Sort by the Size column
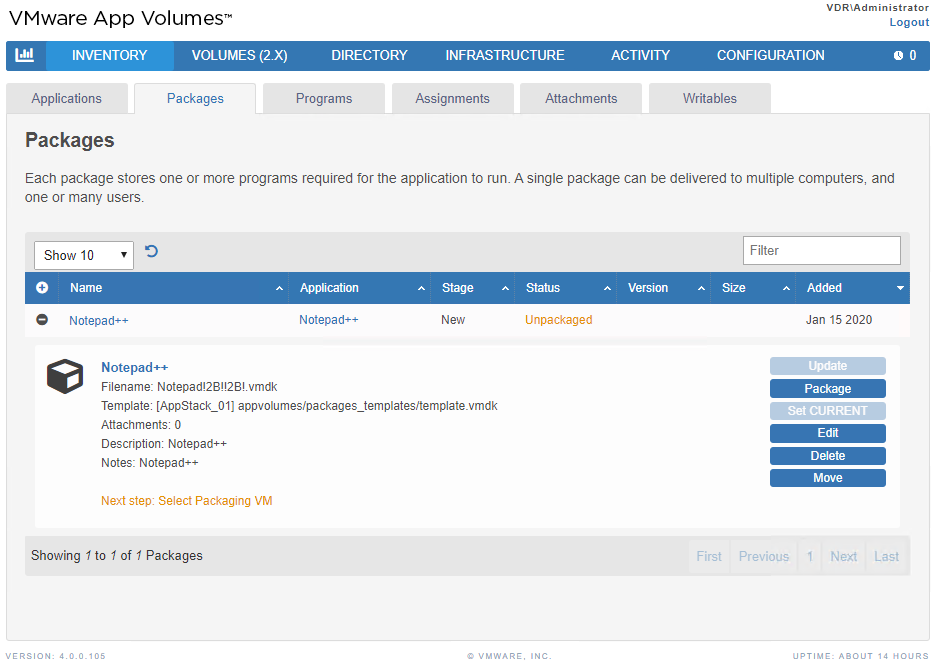The width and height of the screenshot is (938, 672). (x=753, y=288)
